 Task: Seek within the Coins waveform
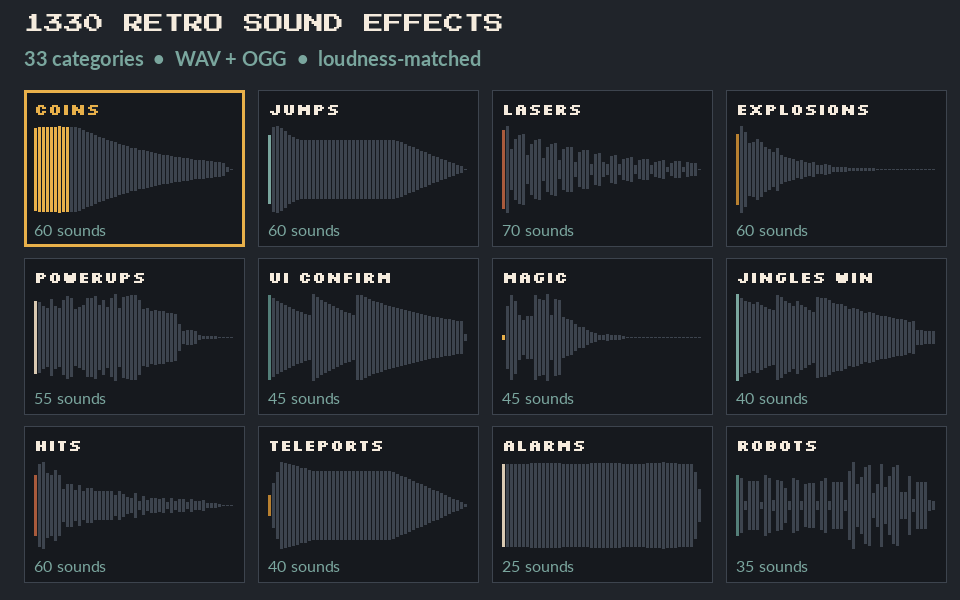point(133,170)
